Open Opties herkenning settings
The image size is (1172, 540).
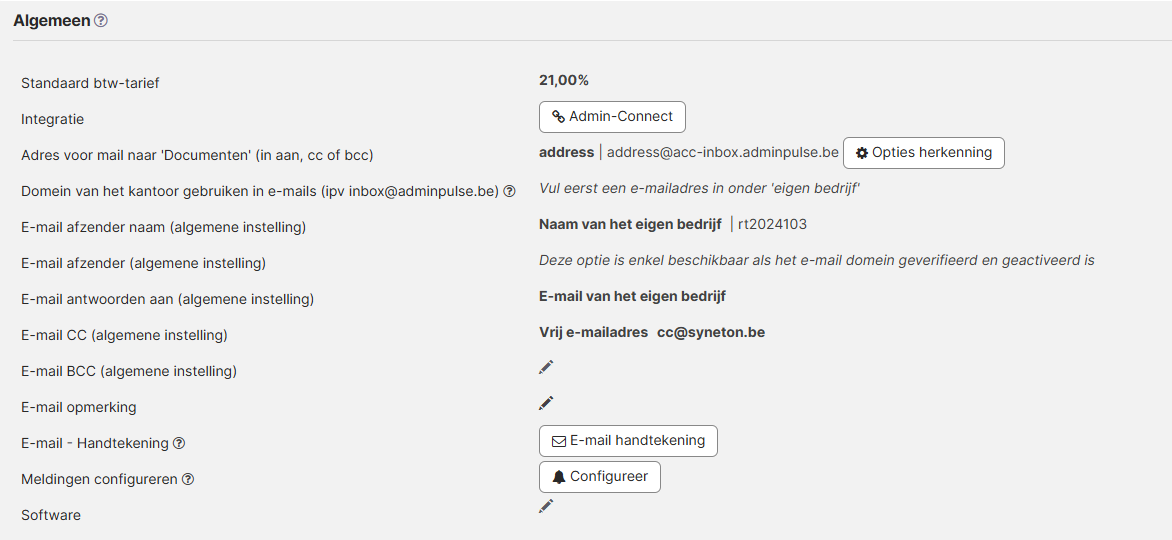[x=923, y=153]
